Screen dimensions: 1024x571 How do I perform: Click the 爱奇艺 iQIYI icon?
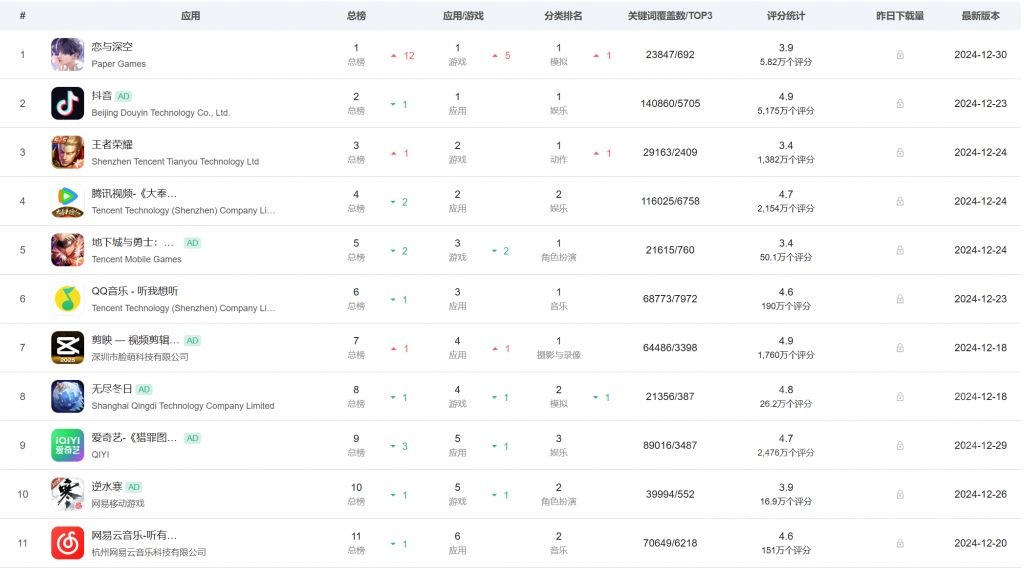[67, 446]
